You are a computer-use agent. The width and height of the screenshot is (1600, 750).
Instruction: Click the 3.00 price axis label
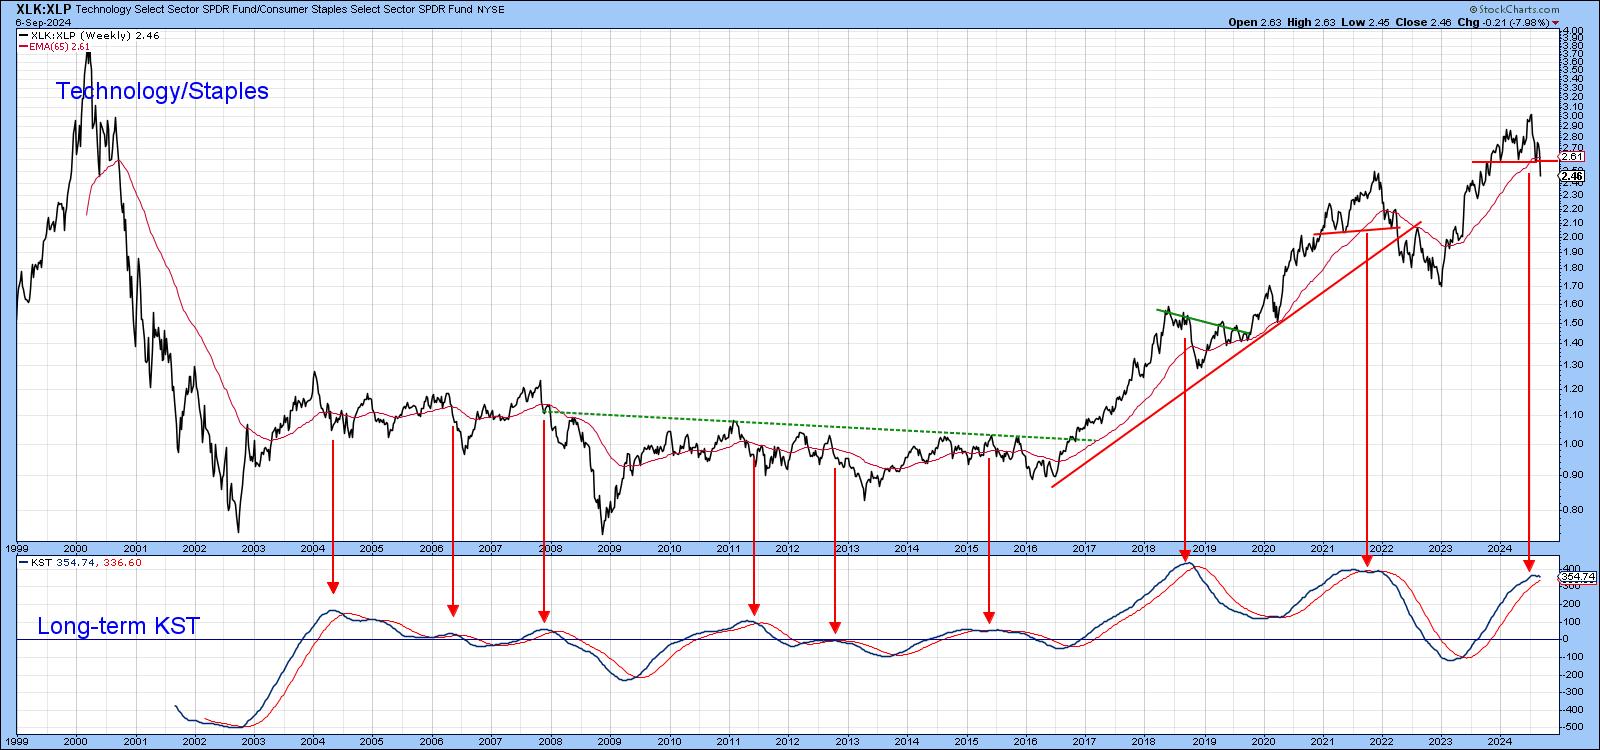(1572, 115)
